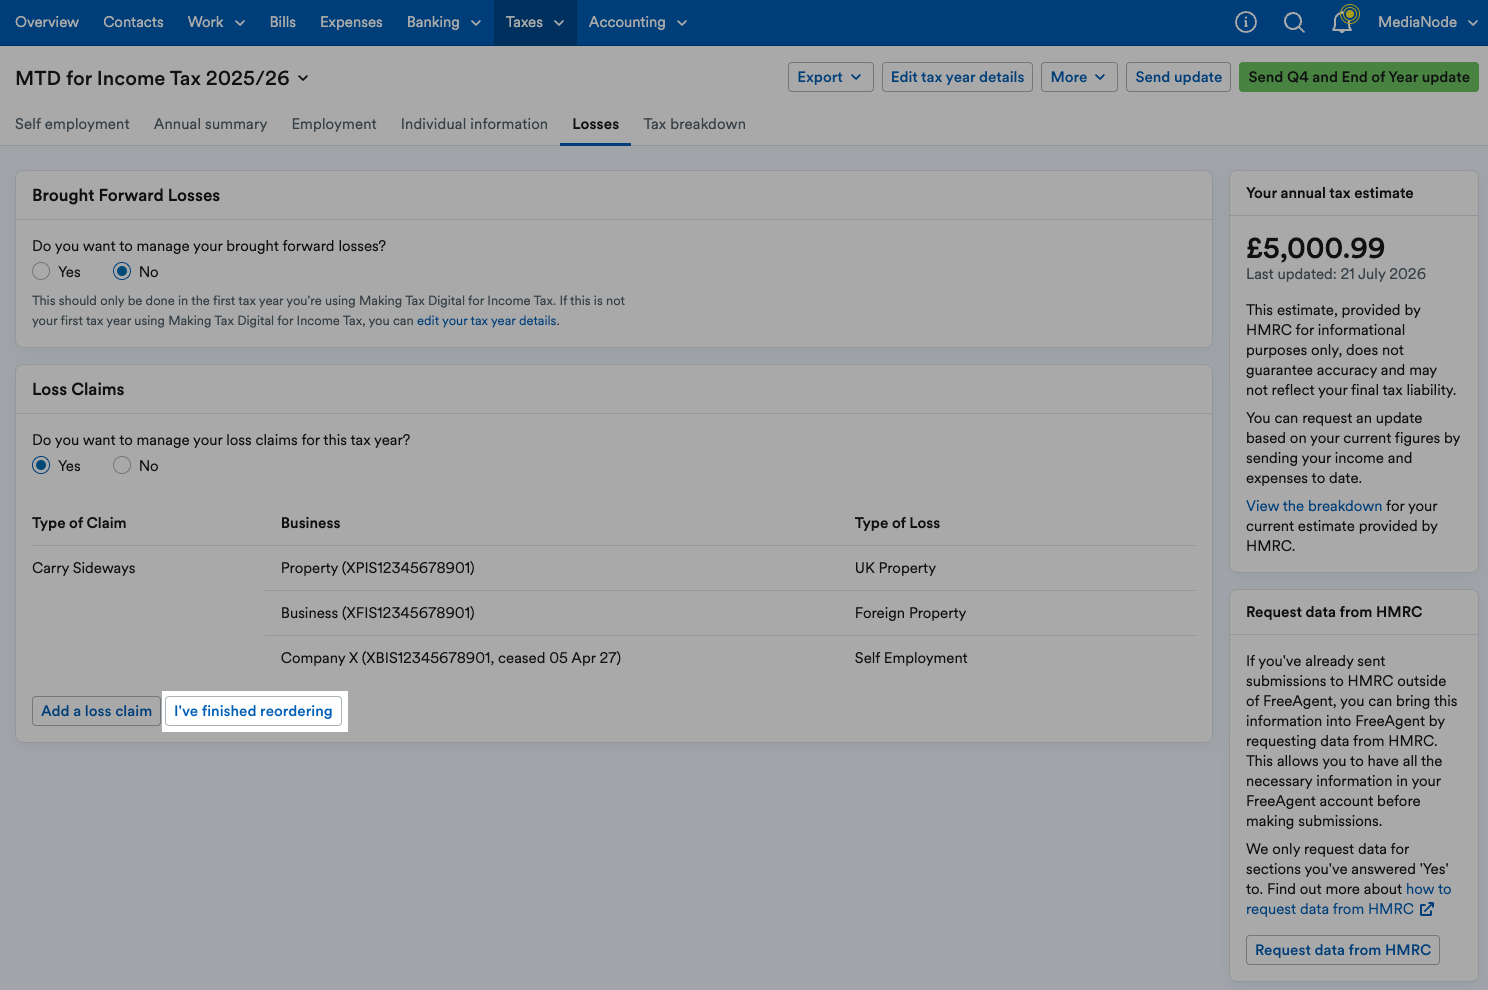The image size is (1488, 990).
Task: Select Business (XFIS12345678901) row
Action: tap(730, 613)
